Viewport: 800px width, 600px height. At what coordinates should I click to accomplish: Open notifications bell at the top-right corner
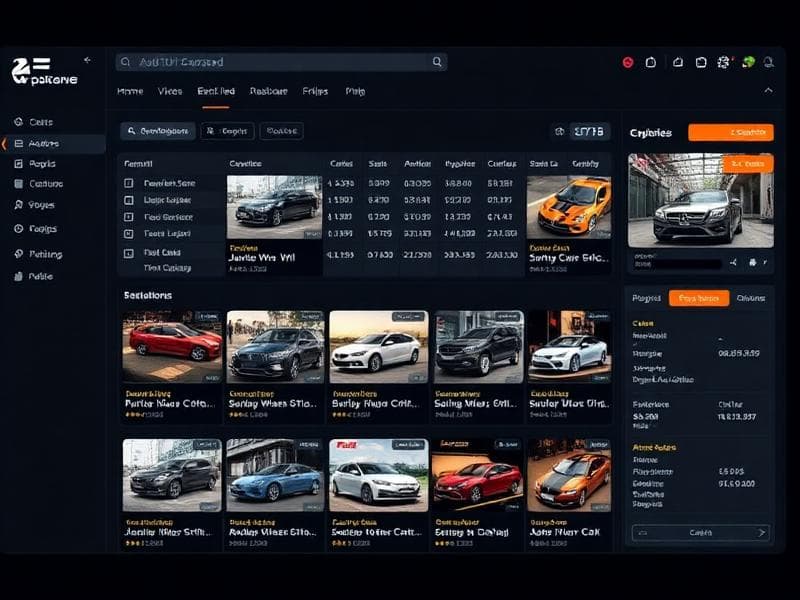coord(769,62)
